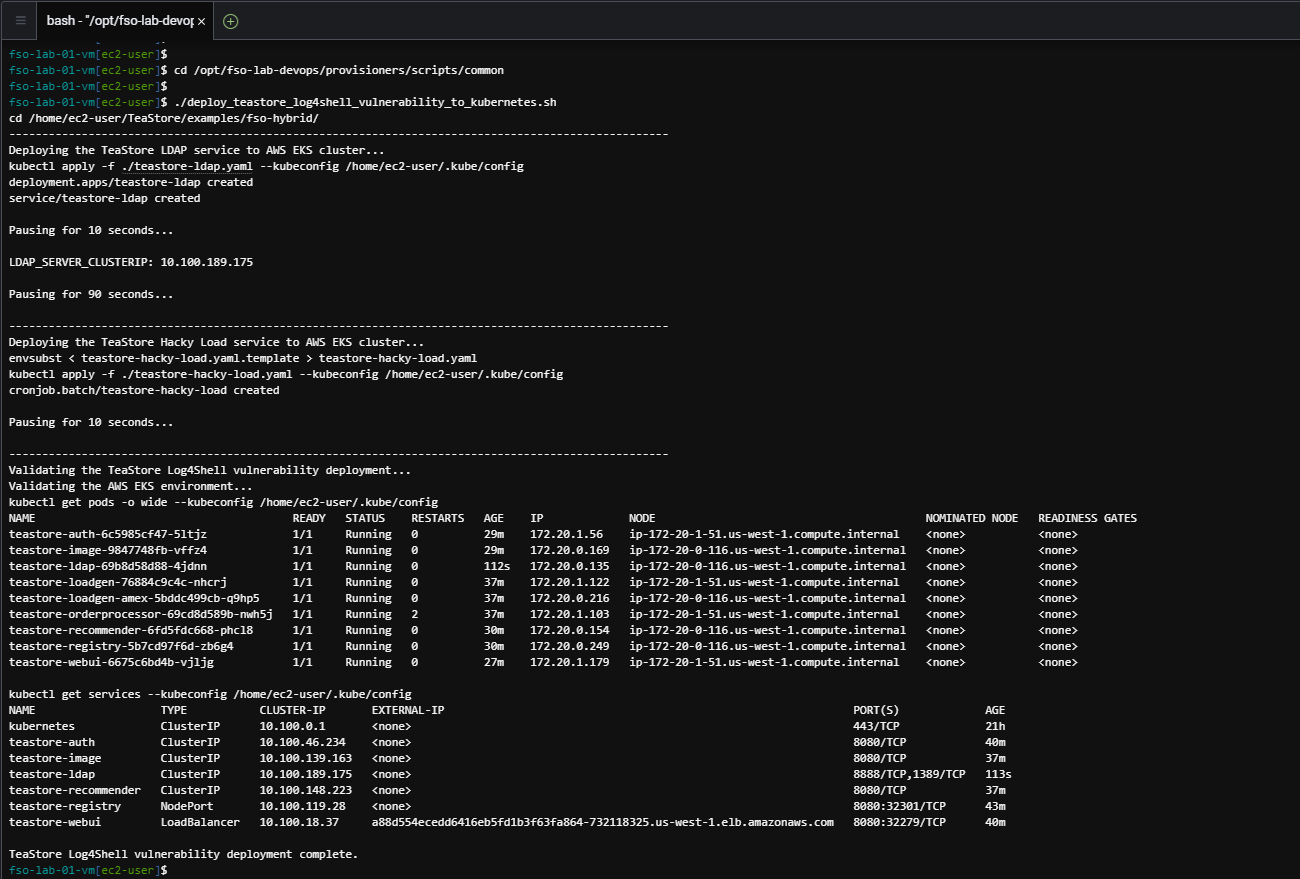This screenshot has height=879, width=1300.
Task: Click cluster IP 10.100.189.175 in services table
Action: tap(306, 774)
